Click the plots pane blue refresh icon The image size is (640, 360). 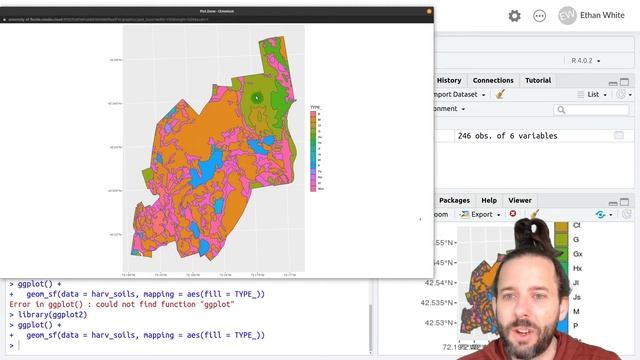(x=600, y=214)
